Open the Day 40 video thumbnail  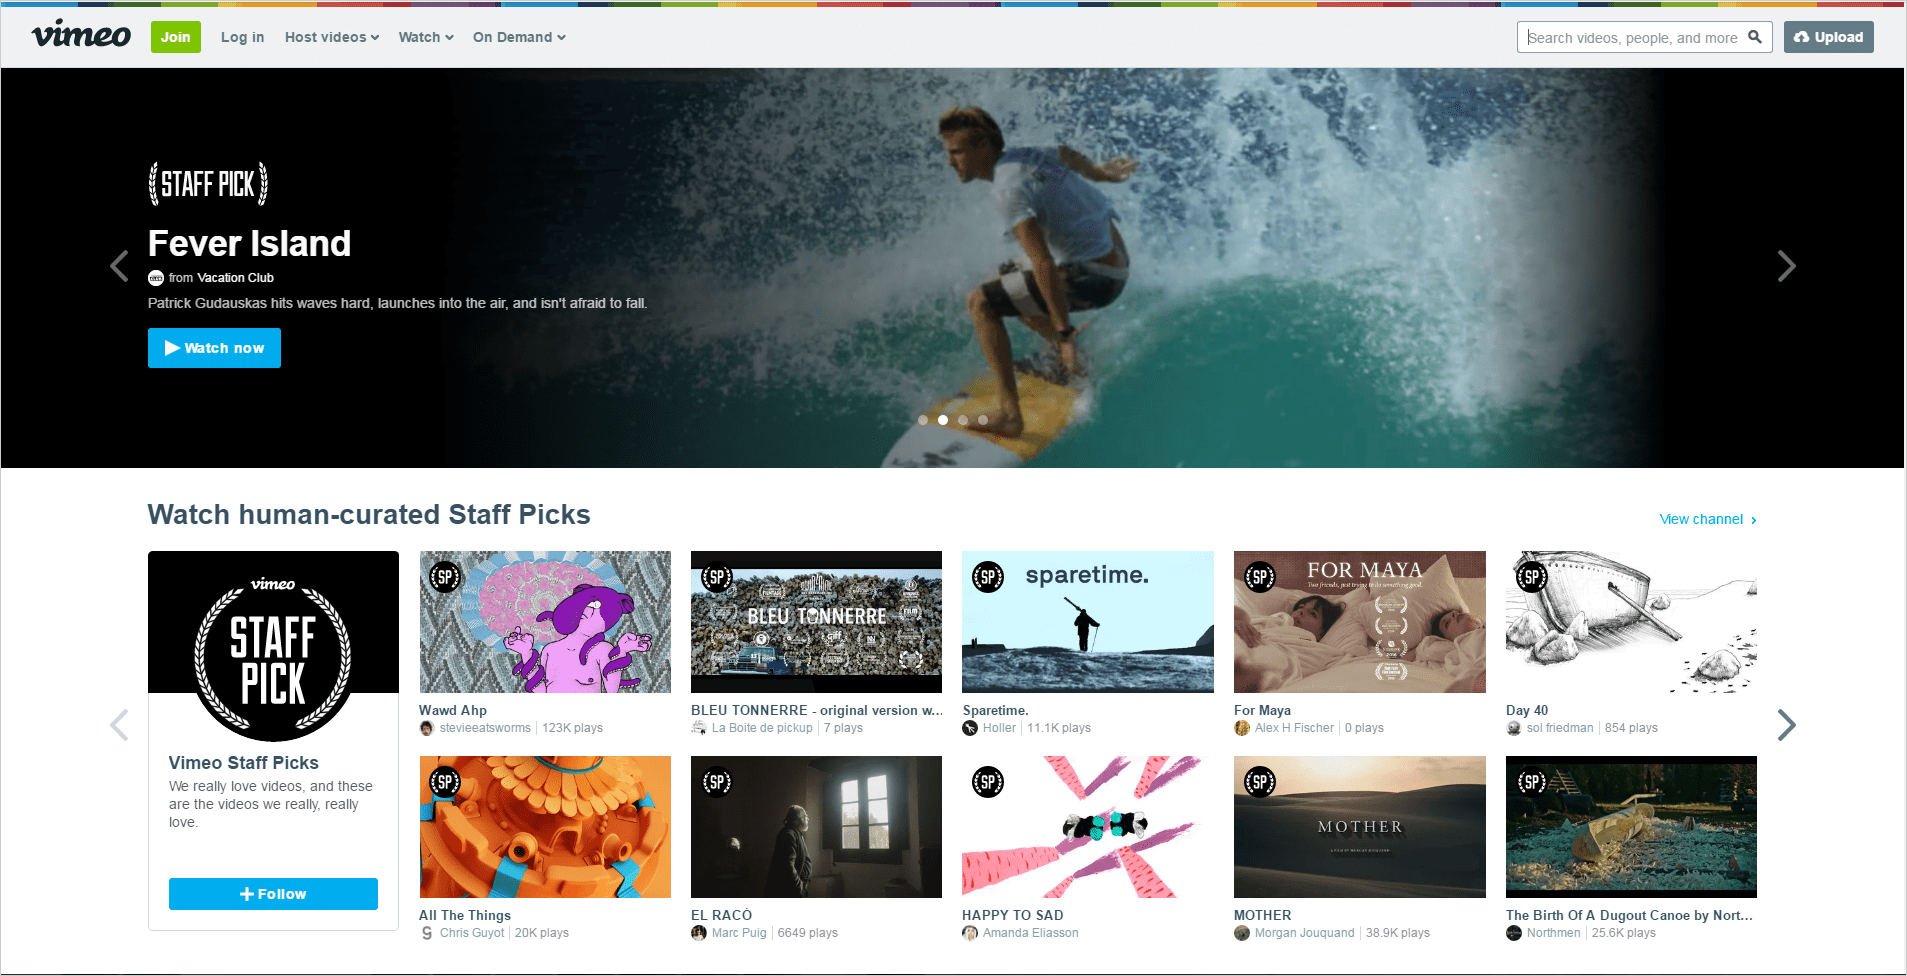[1631, 622]
